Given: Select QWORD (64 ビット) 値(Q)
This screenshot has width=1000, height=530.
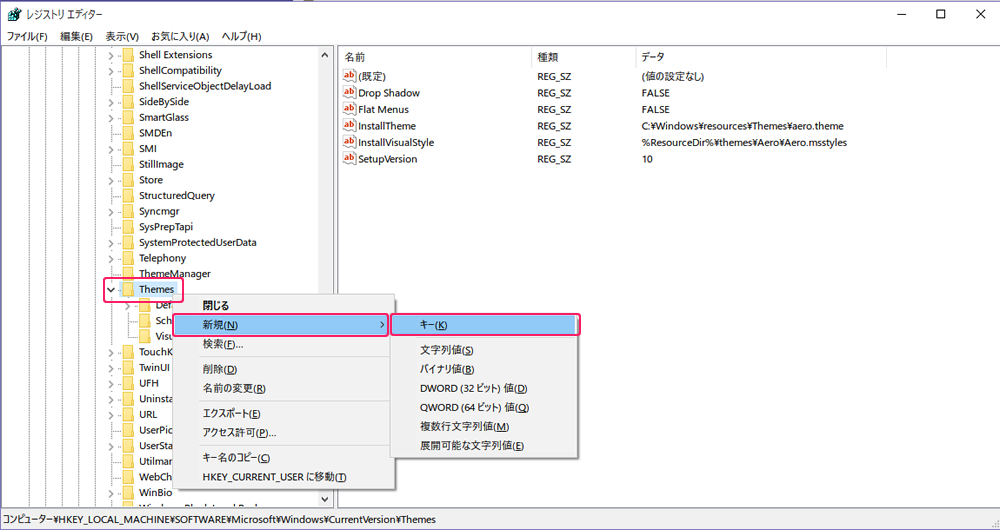Looking at the screenshot, I should [484, 408].
